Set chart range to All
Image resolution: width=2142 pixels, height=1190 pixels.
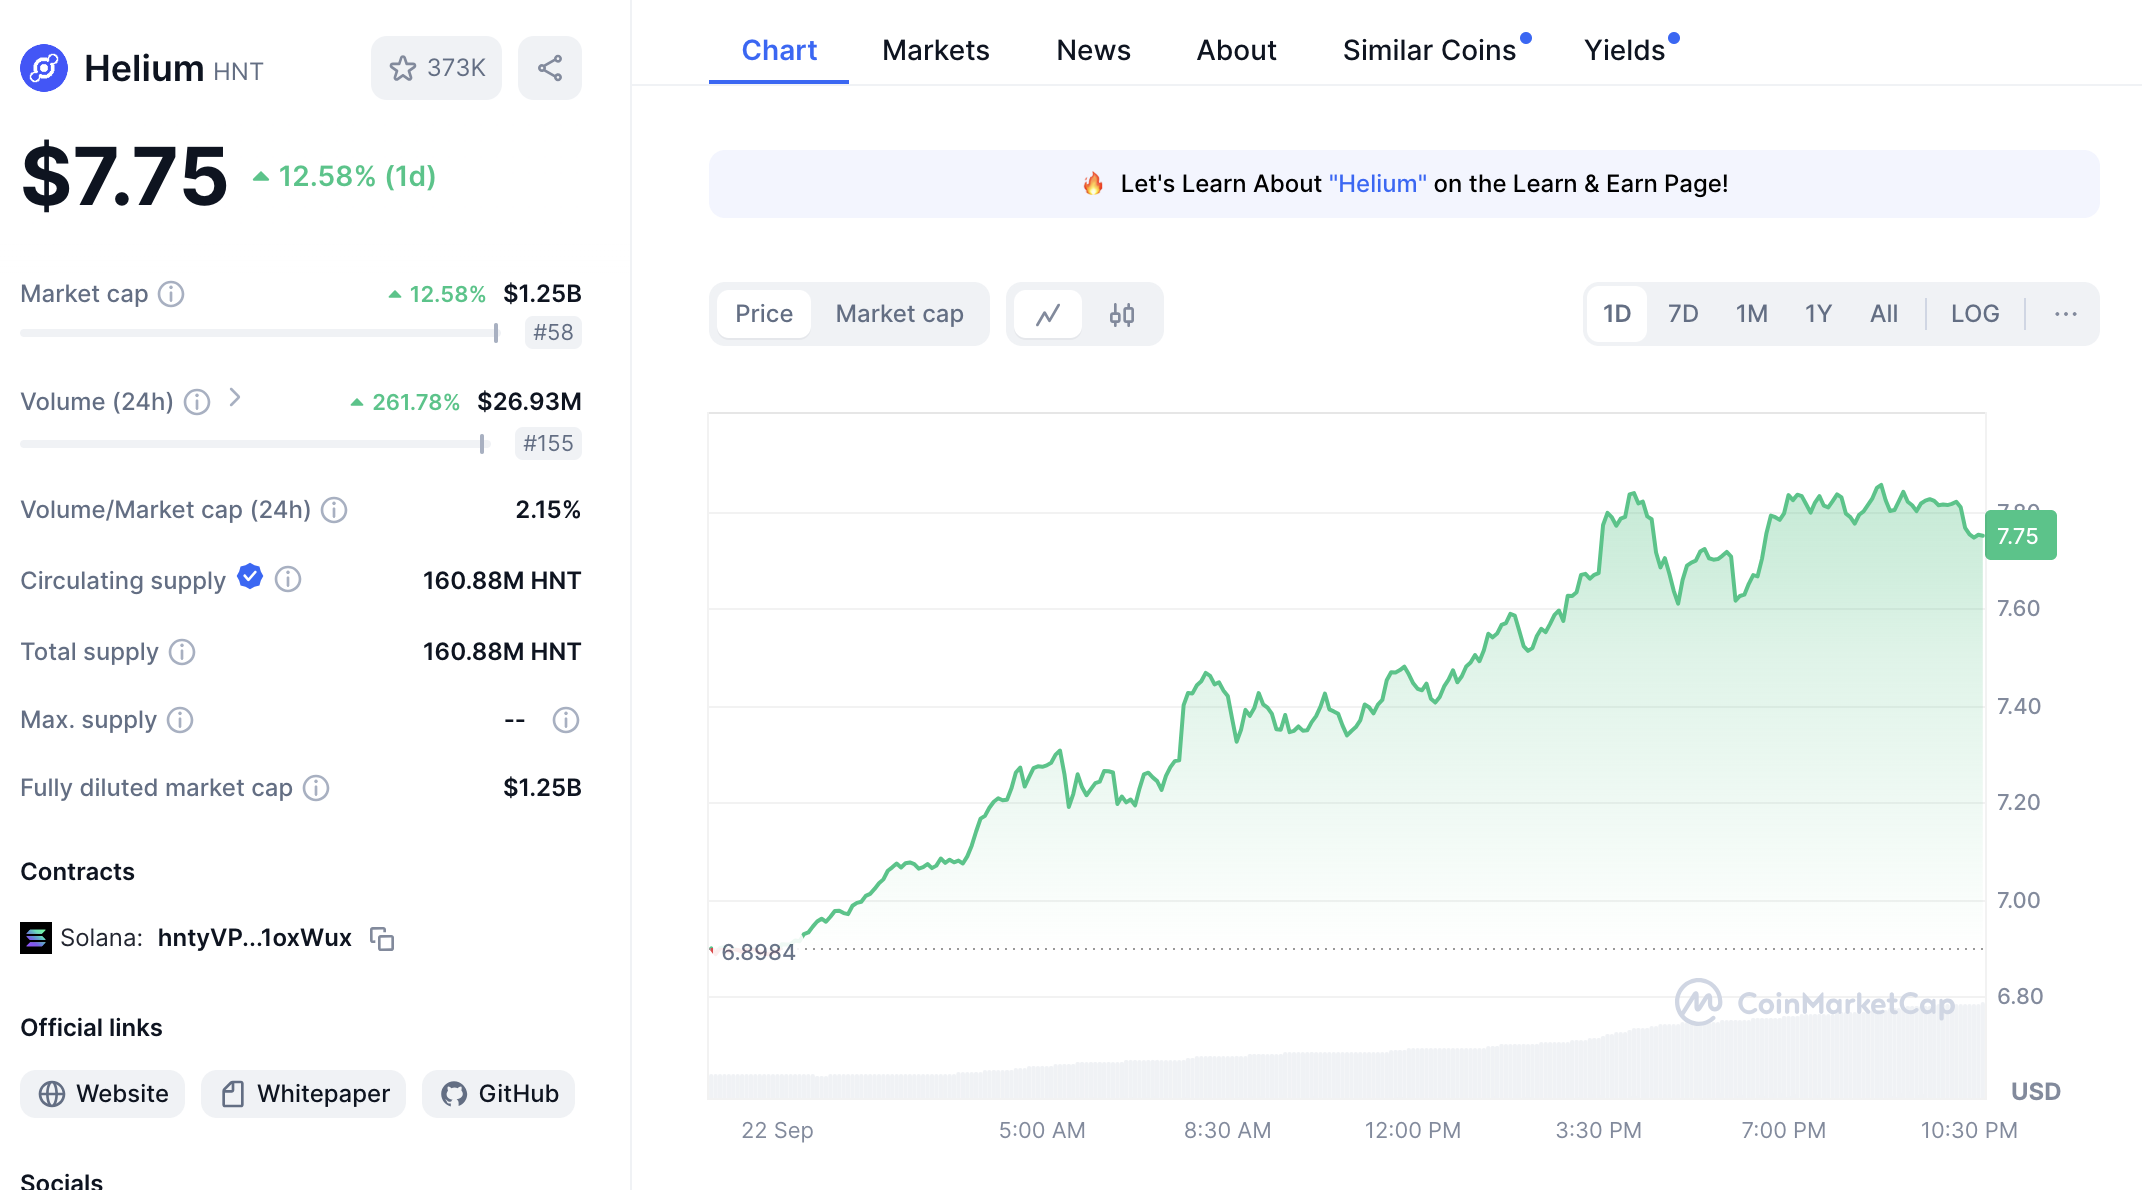(1884, 314)
